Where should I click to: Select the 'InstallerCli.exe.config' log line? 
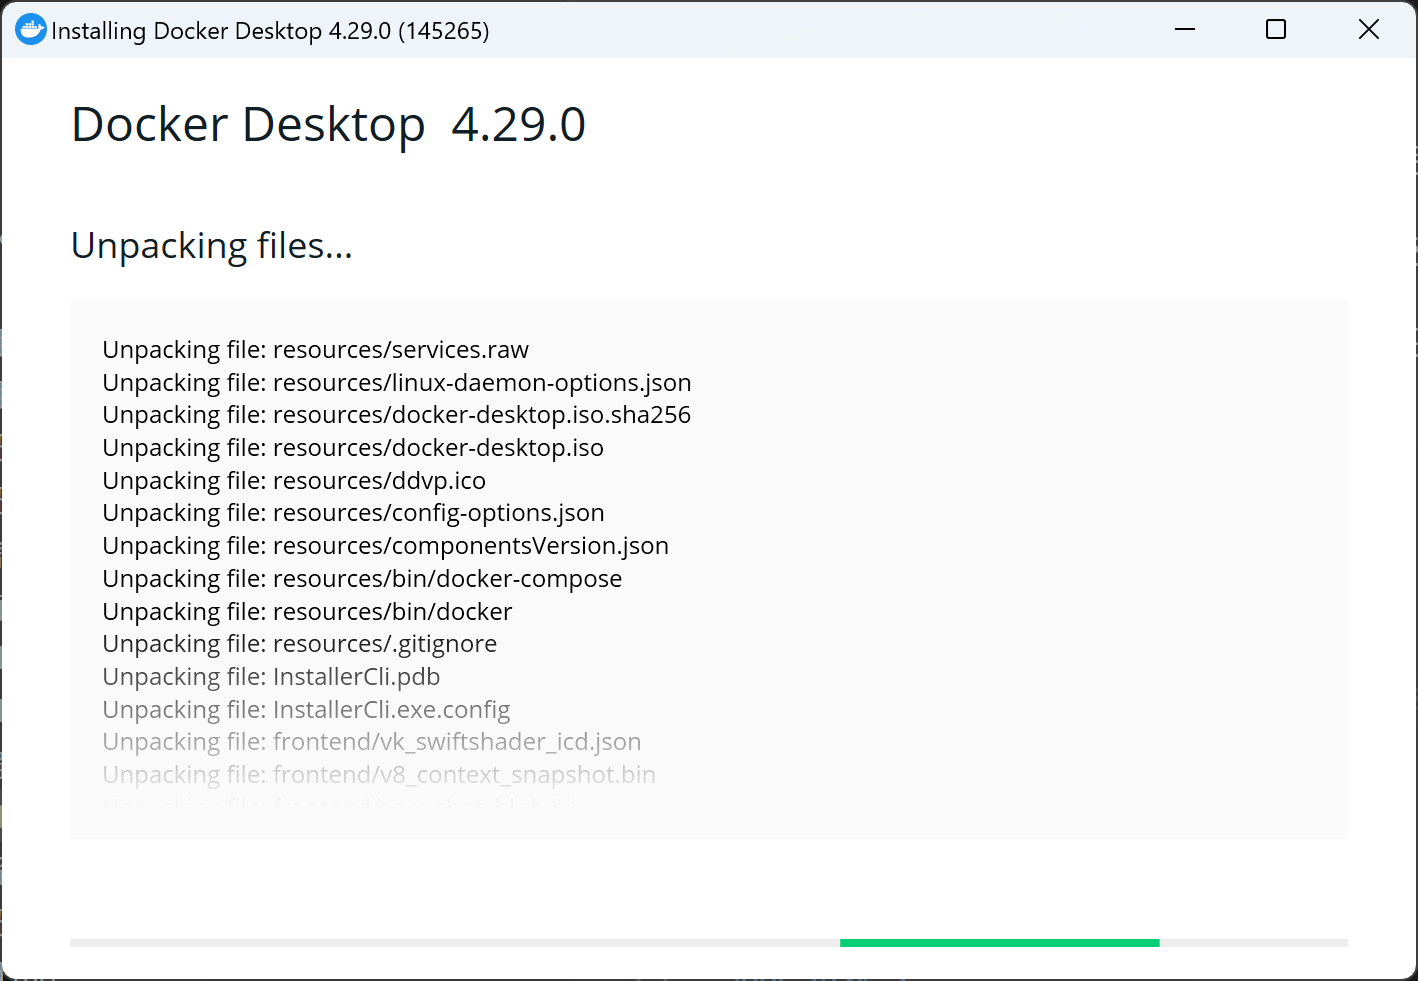pos(306,710)
